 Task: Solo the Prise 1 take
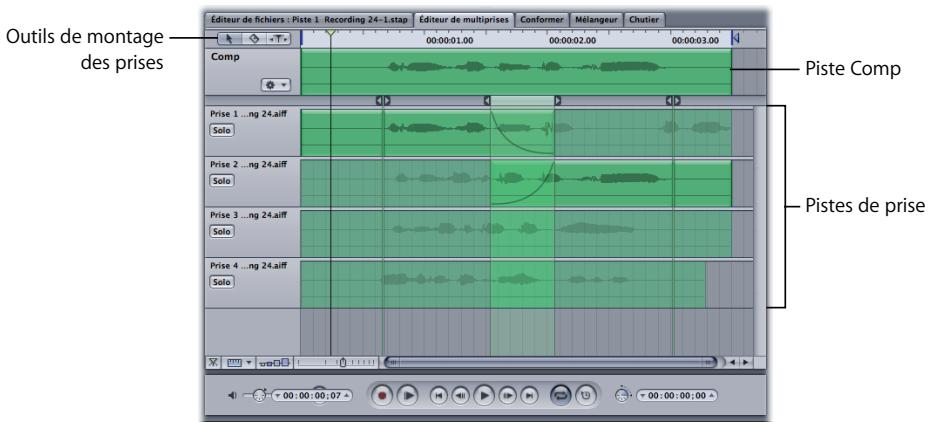(x=221, y=131)
